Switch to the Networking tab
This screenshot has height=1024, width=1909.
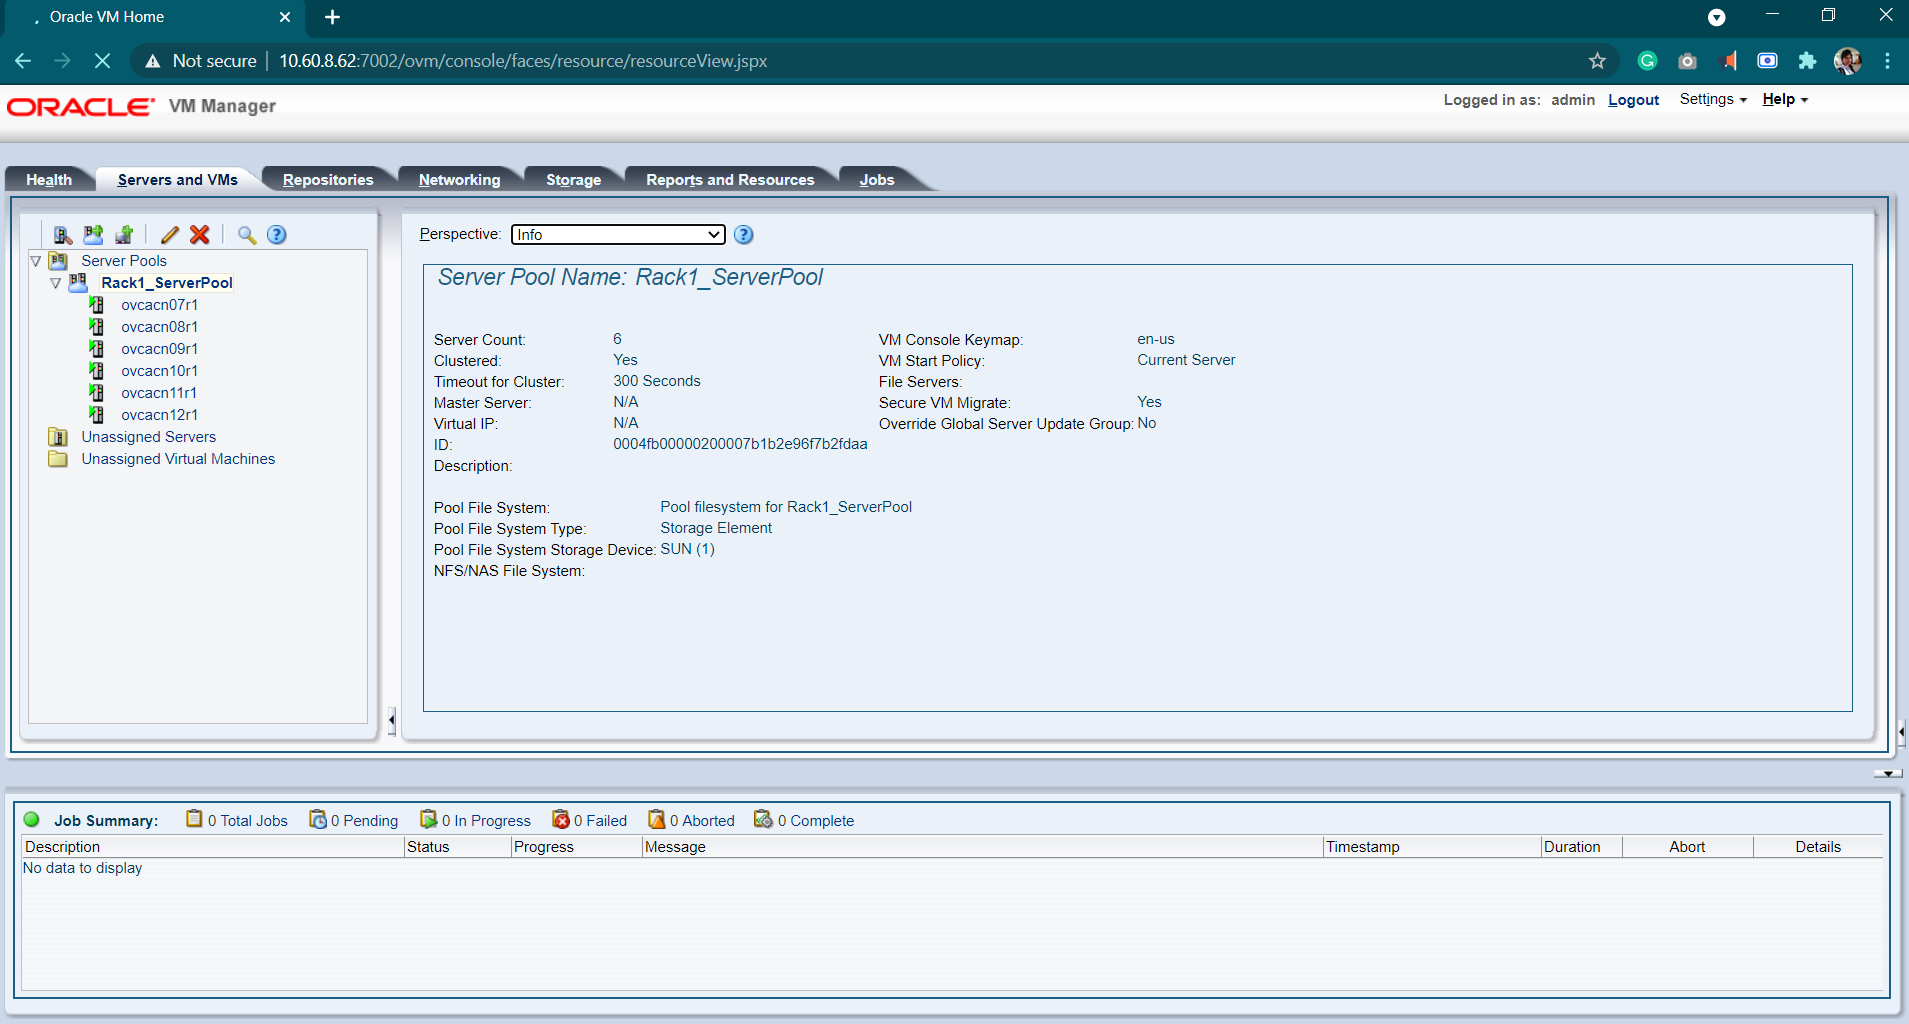pos(460,180)
